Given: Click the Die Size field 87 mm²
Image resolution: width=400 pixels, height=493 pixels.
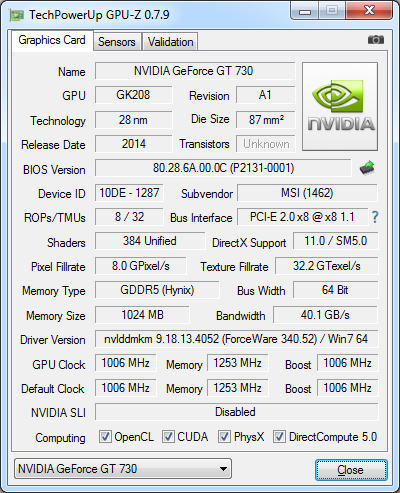Looking at the screenshot, I should pos(266,120).
